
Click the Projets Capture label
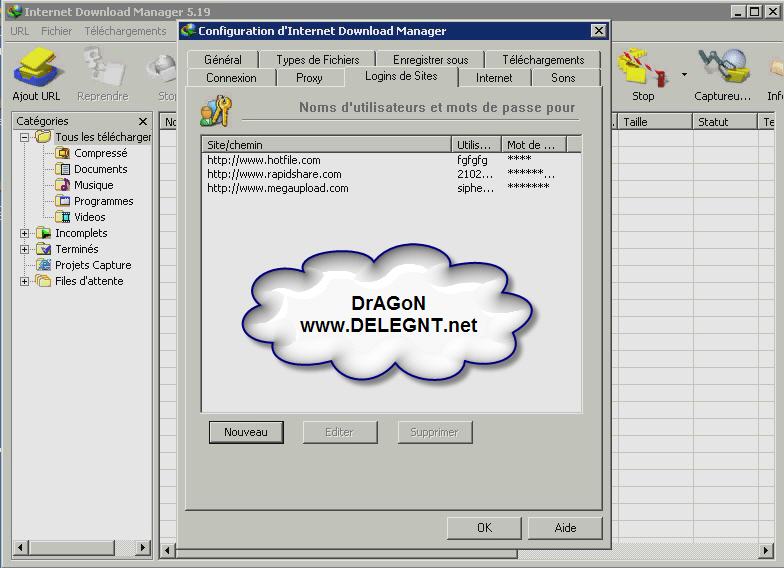click(93, 265)
